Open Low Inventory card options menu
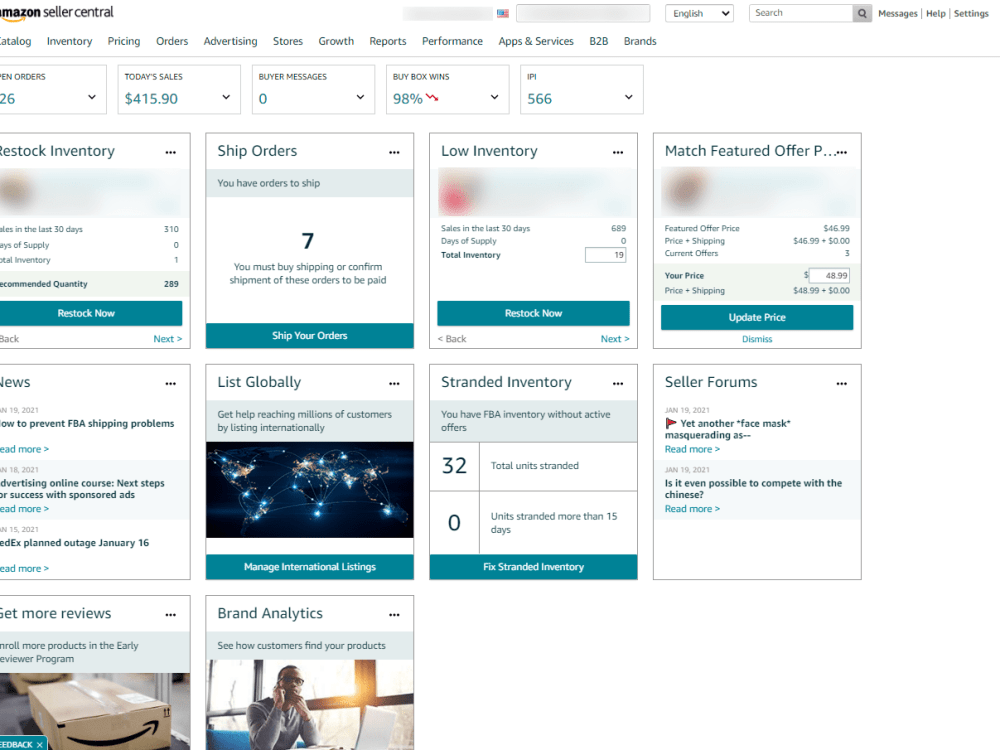This screenshot has height=750, width=1000. pyautogui.click(x=618, y=152)
